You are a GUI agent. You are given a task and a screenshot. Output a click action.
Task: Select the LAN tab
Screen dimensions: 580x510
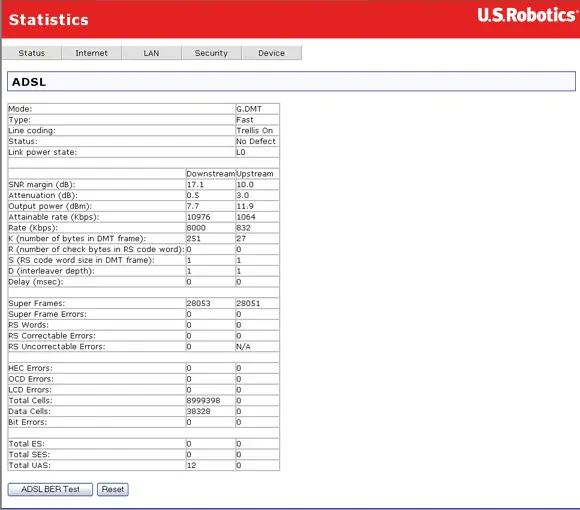pos(151,53)
